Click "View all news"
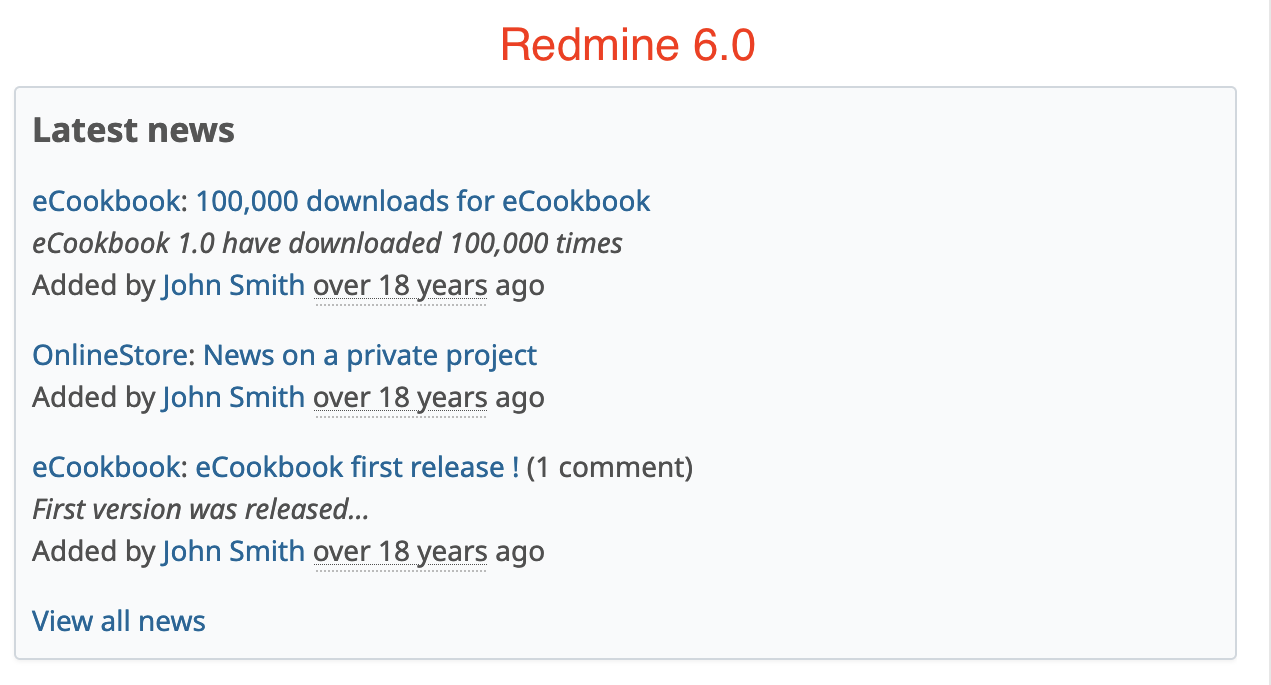 pos(118,621)
